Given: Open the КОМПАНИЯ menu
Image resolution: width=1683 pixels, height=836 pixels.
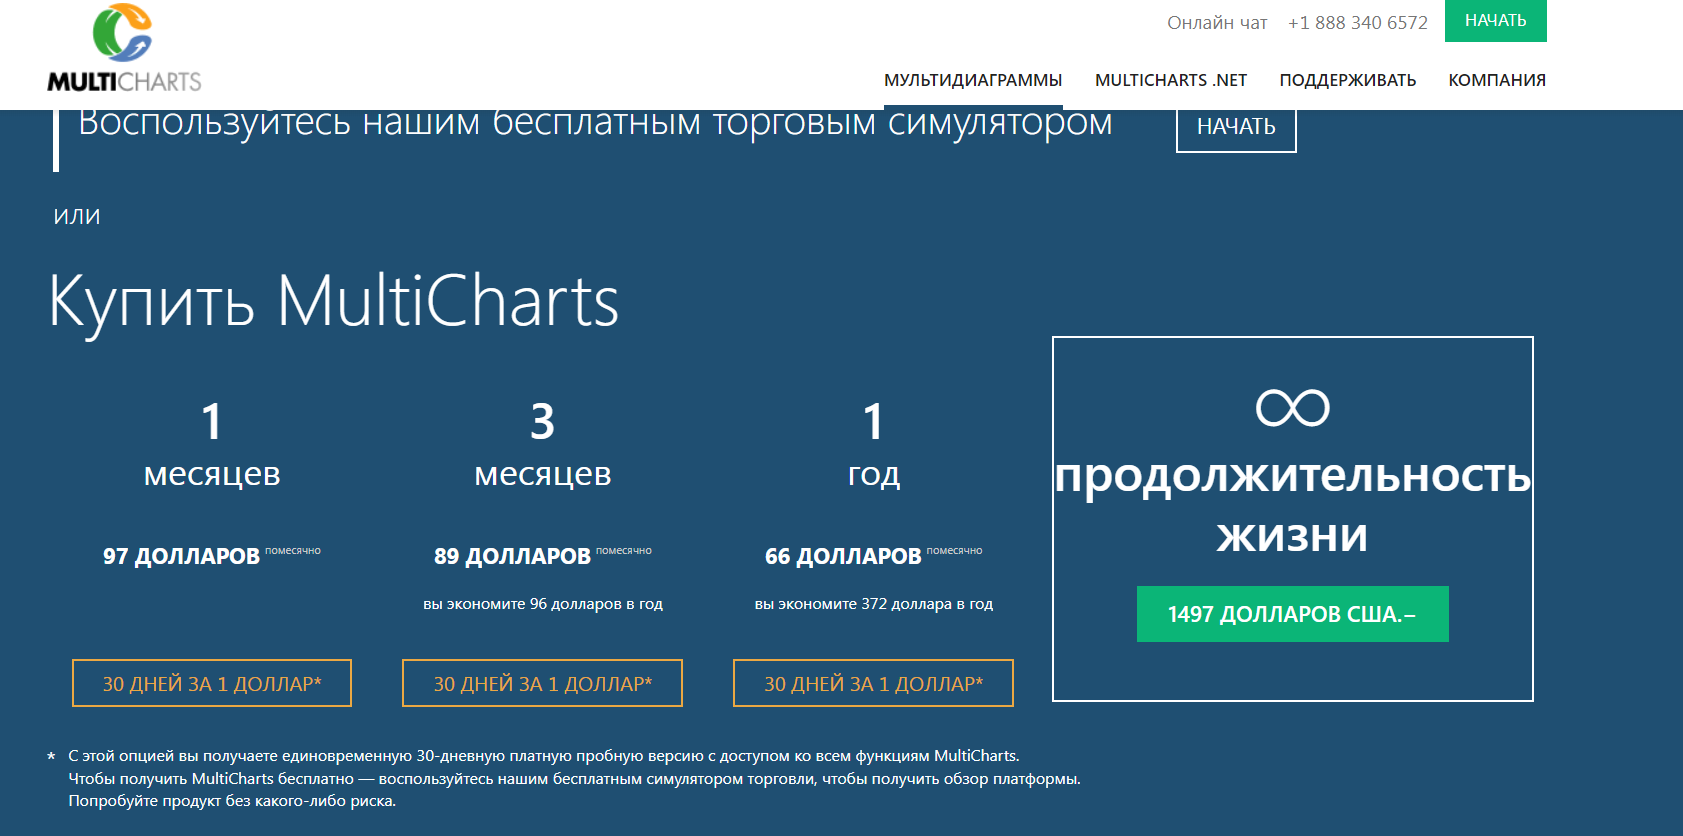Looking at the screenshot, I should tap(1497, 80).
